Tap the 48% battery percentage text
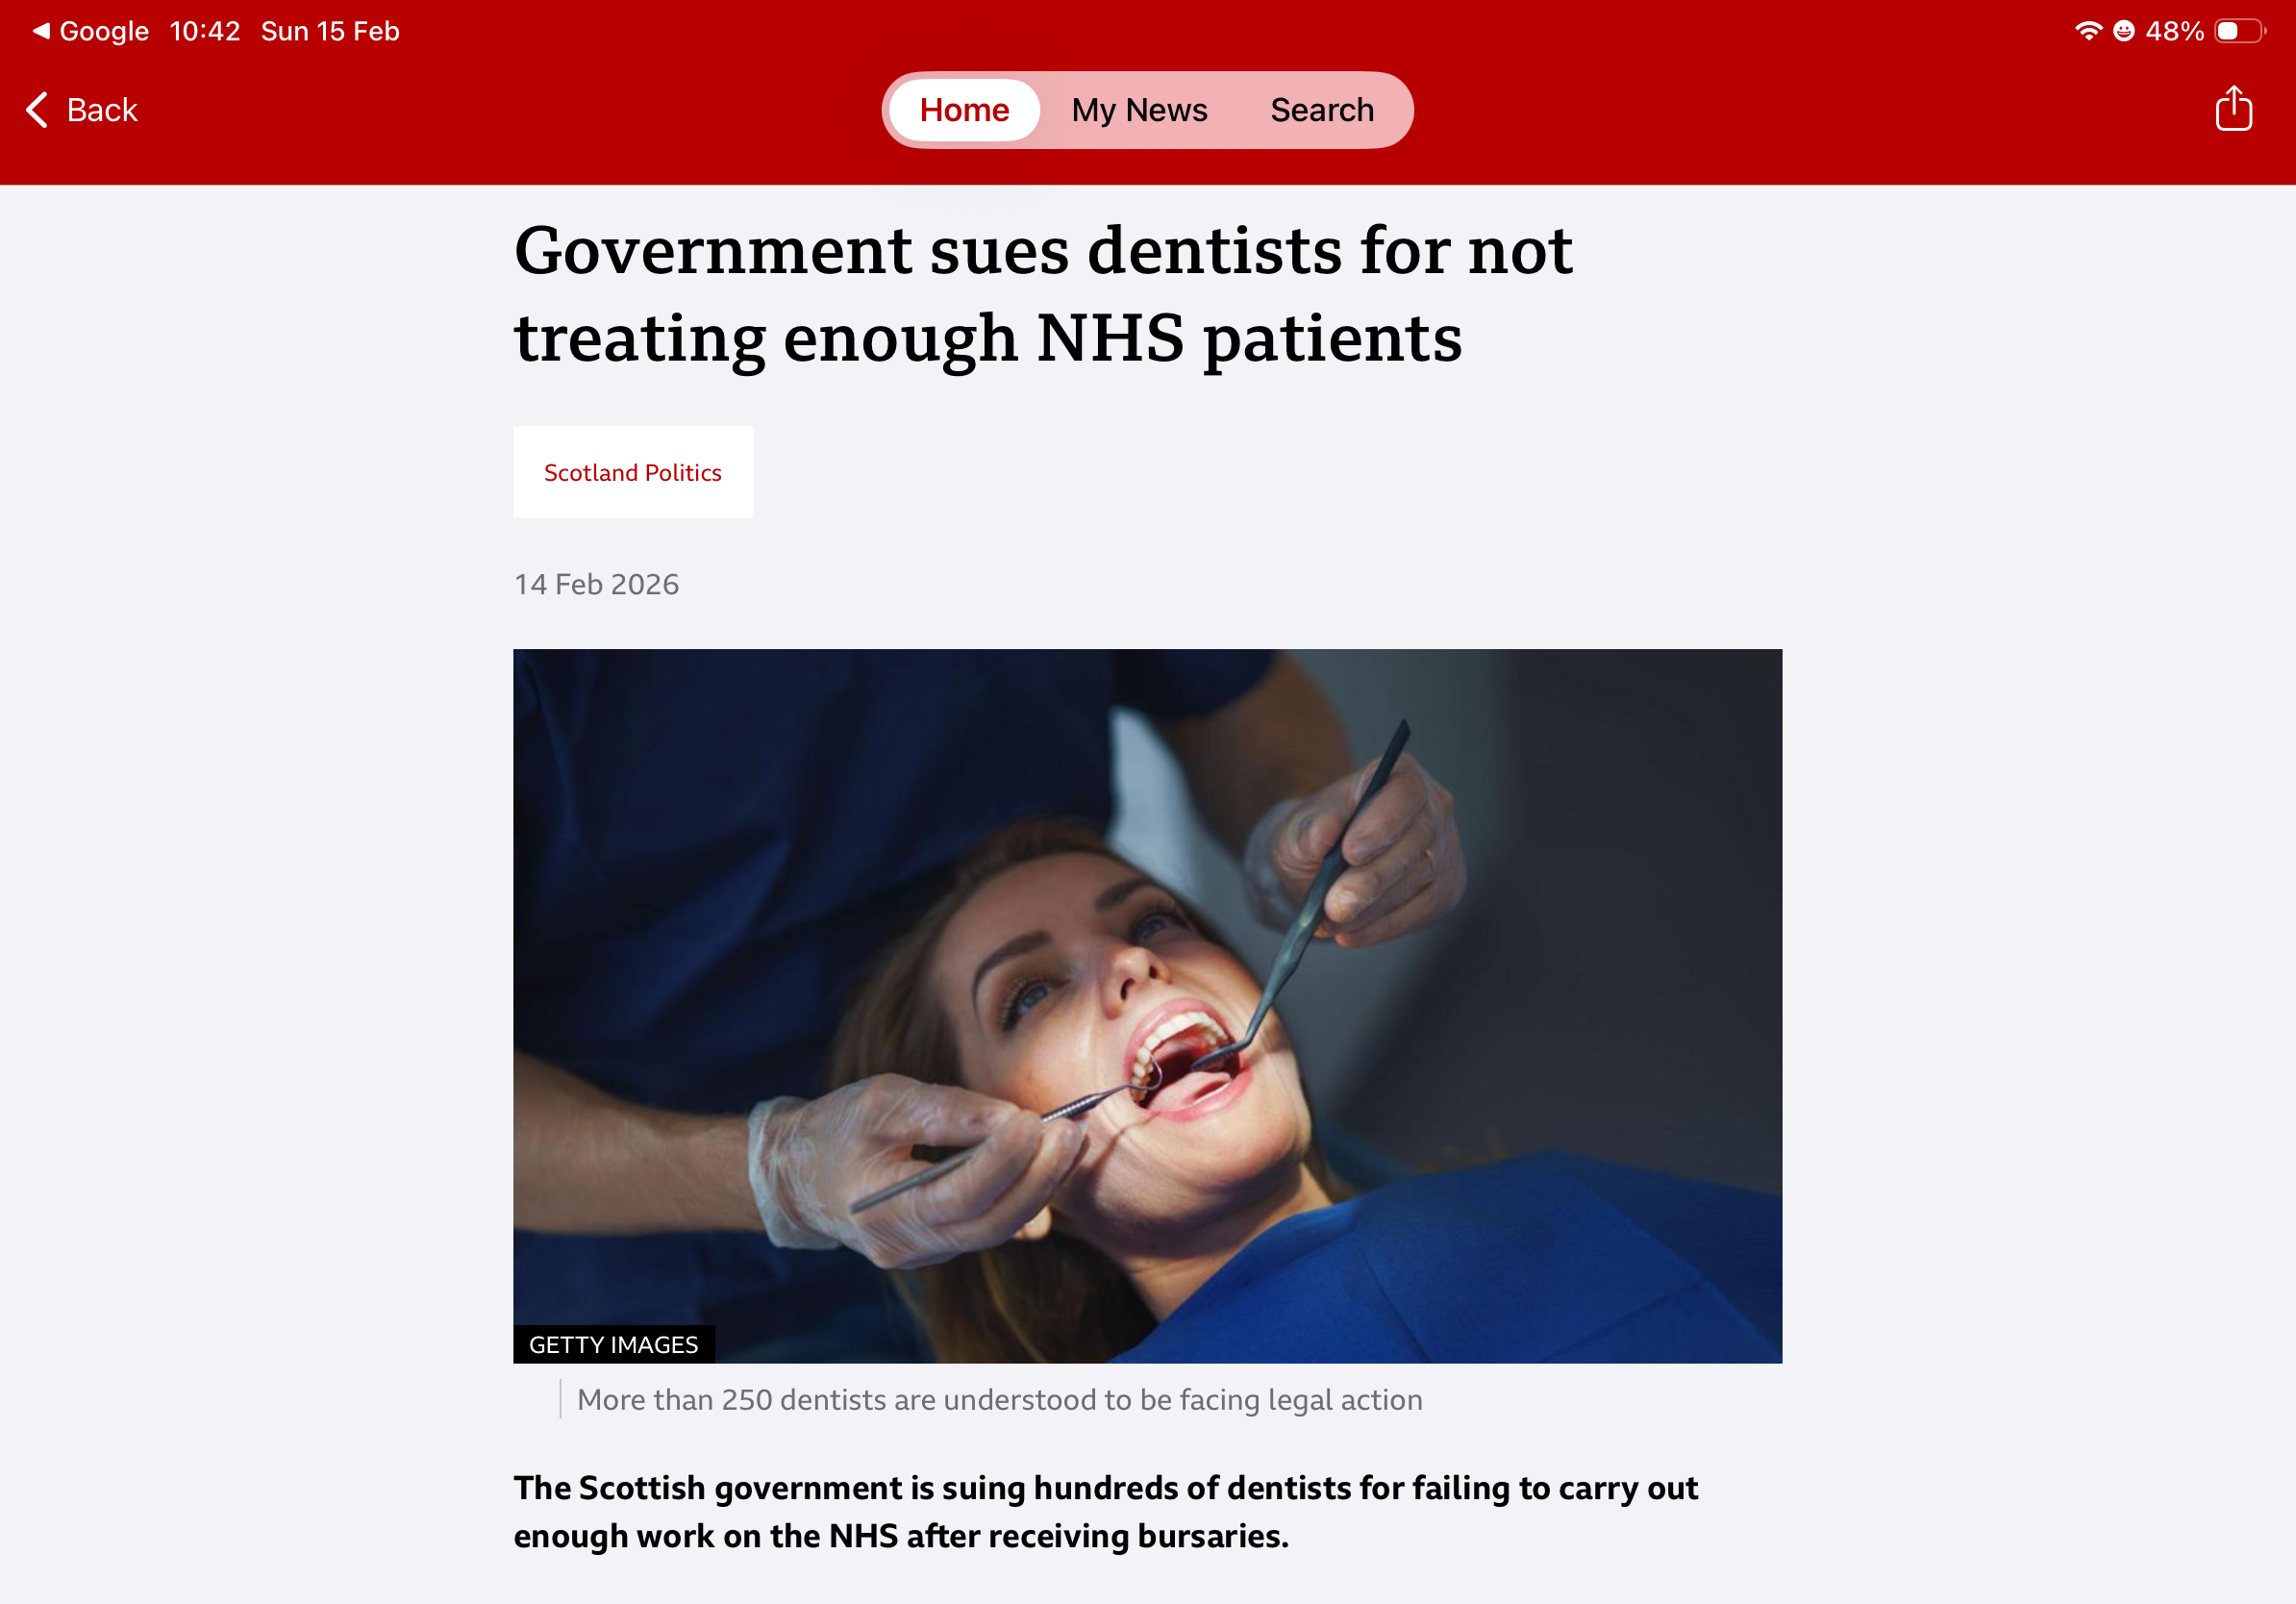Image resolution: width=2296 pixels, height=1604 pixels. click(x=2174, y=31)
